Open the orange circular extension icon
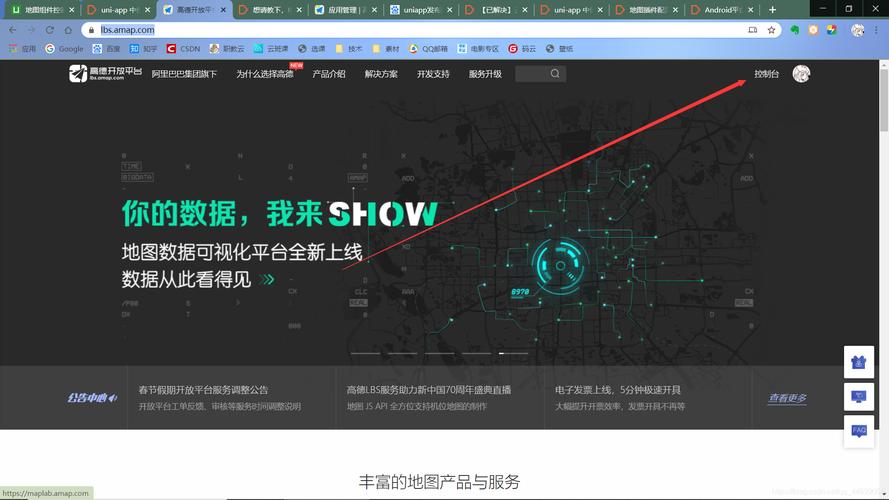This screenshot has width=889, height=500. [x=813, y=30]
